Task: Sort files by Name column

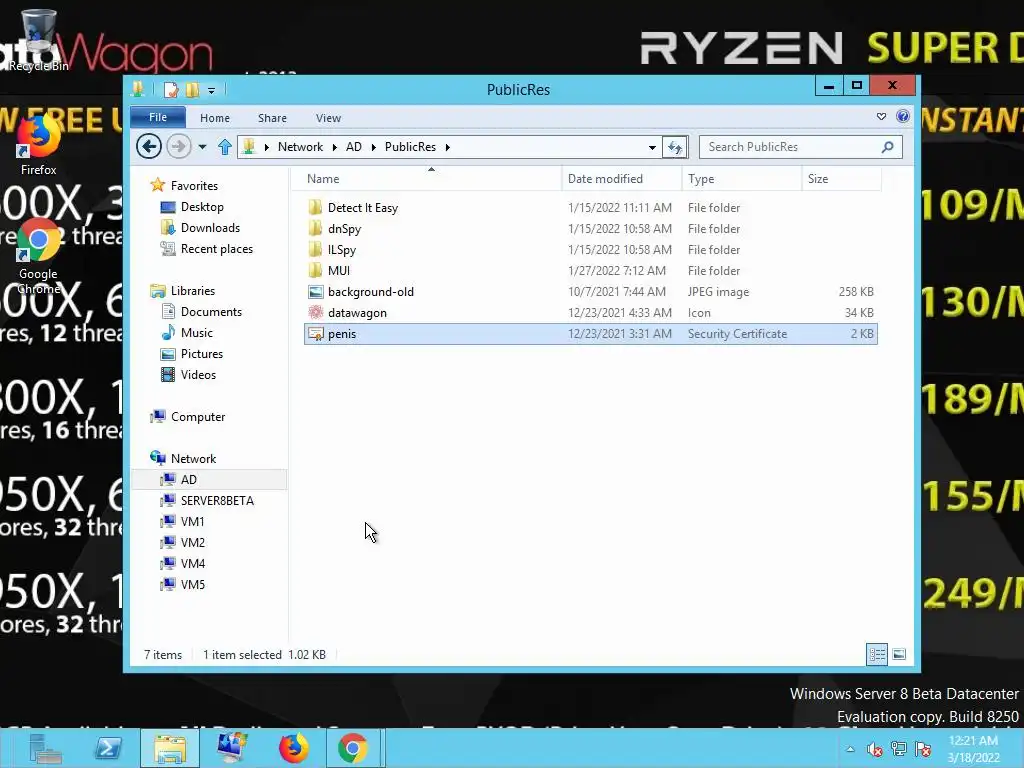Action: (x=425, y=179)
